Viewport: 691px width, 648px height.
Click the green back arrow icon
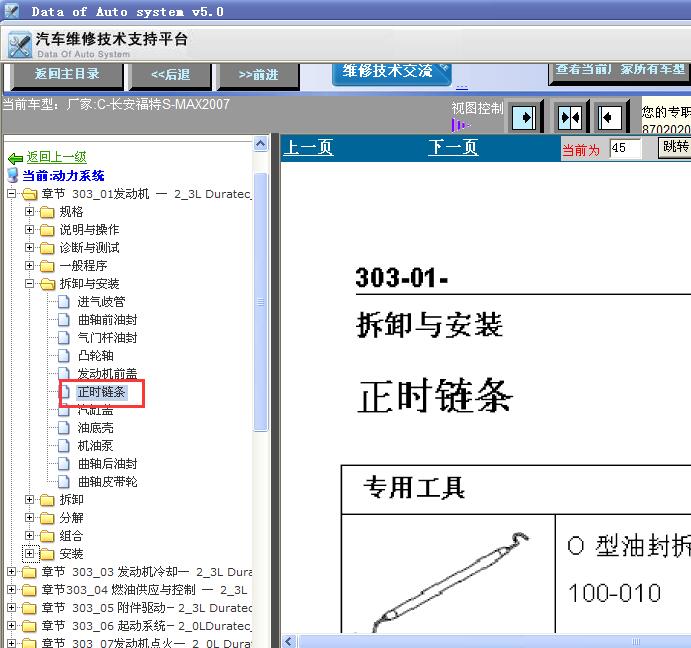click(x=15, y=158)
